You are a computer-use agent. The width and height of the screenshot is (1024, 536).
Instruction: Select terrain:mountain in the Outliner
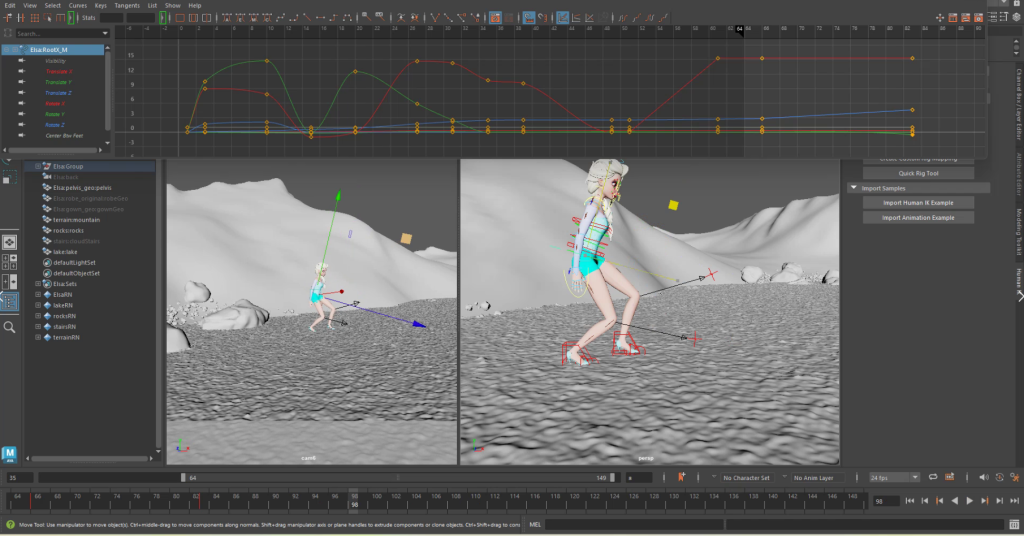point(76,220)
